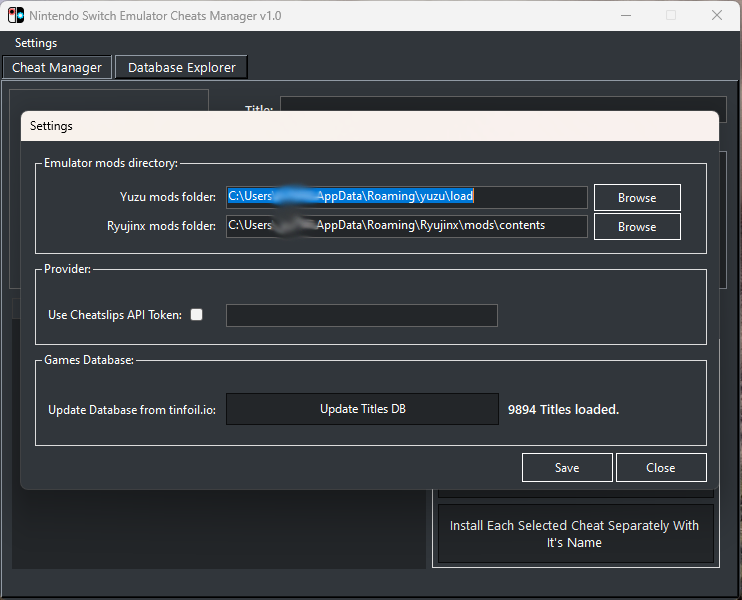742x600 pixels.
Task: Browse for the Ryujinx mods folder
Action: coord(637,227)
